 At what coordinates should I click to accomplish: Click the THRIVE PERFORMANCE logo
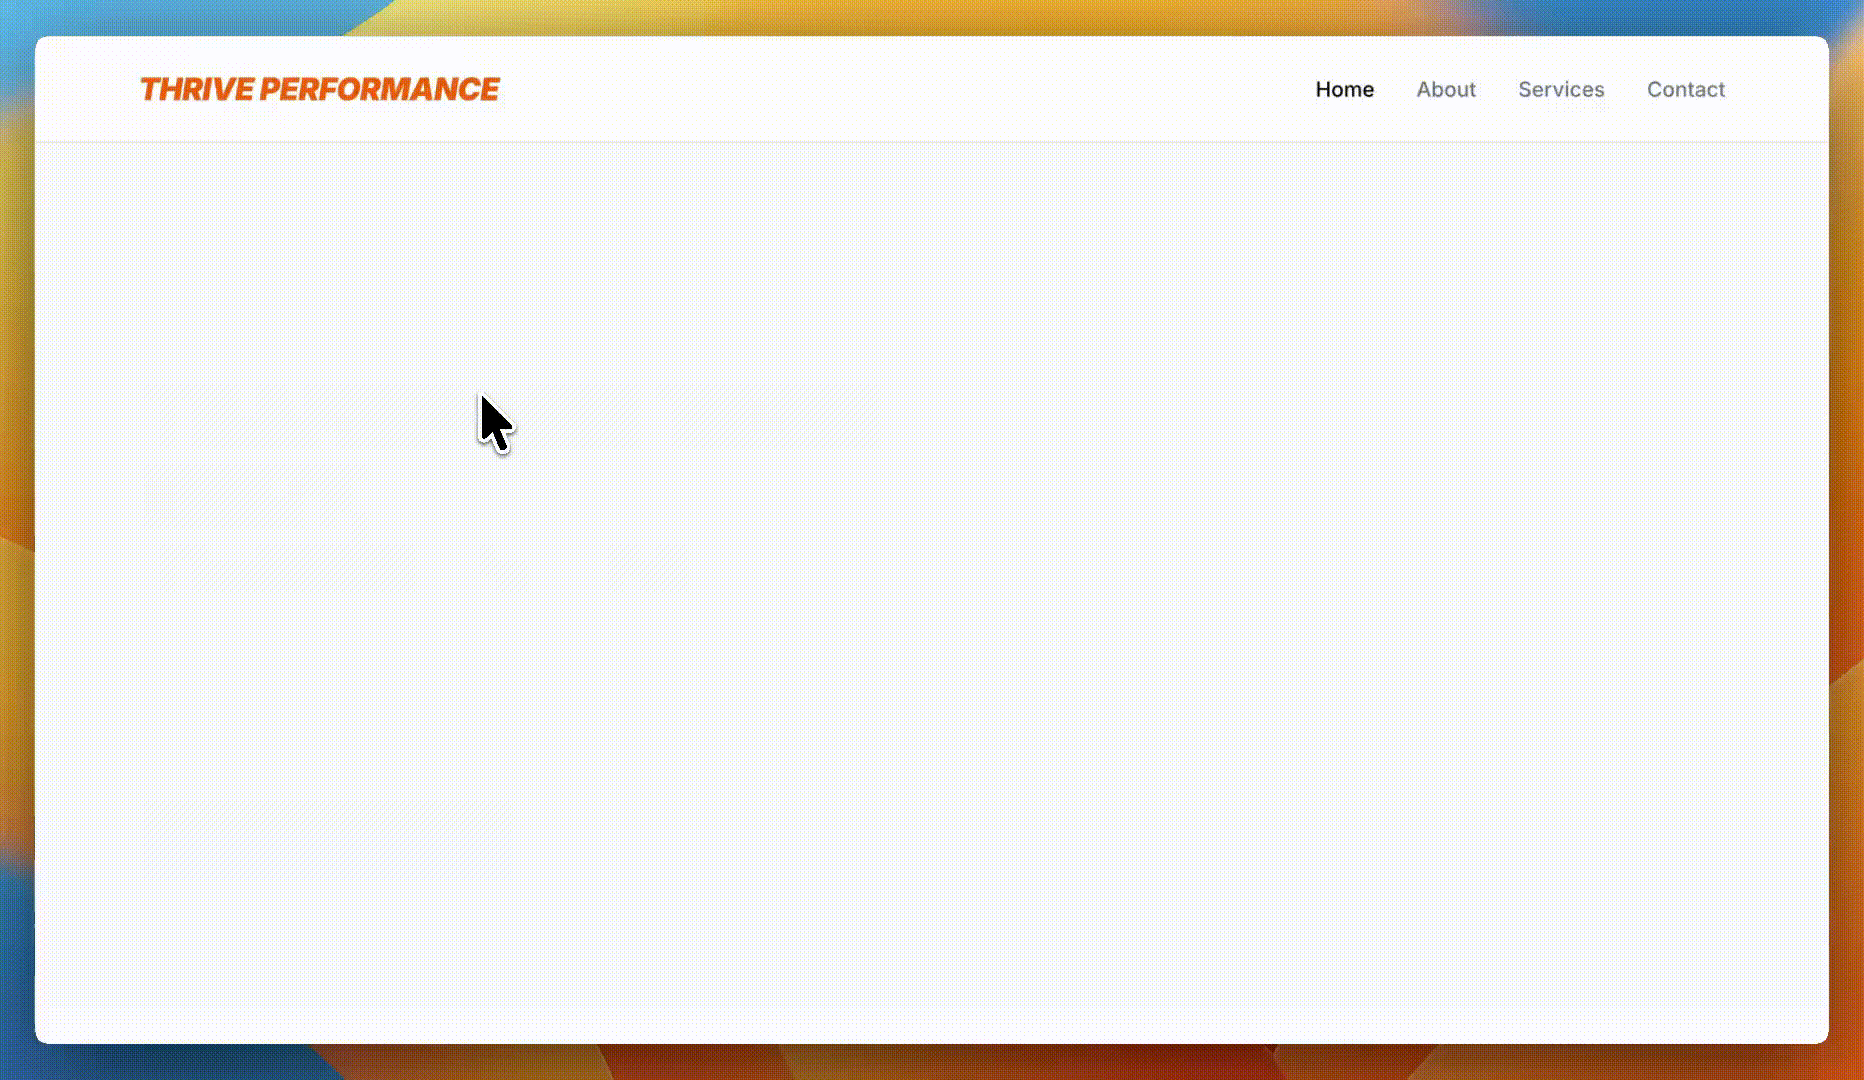[x=319, y=89]
